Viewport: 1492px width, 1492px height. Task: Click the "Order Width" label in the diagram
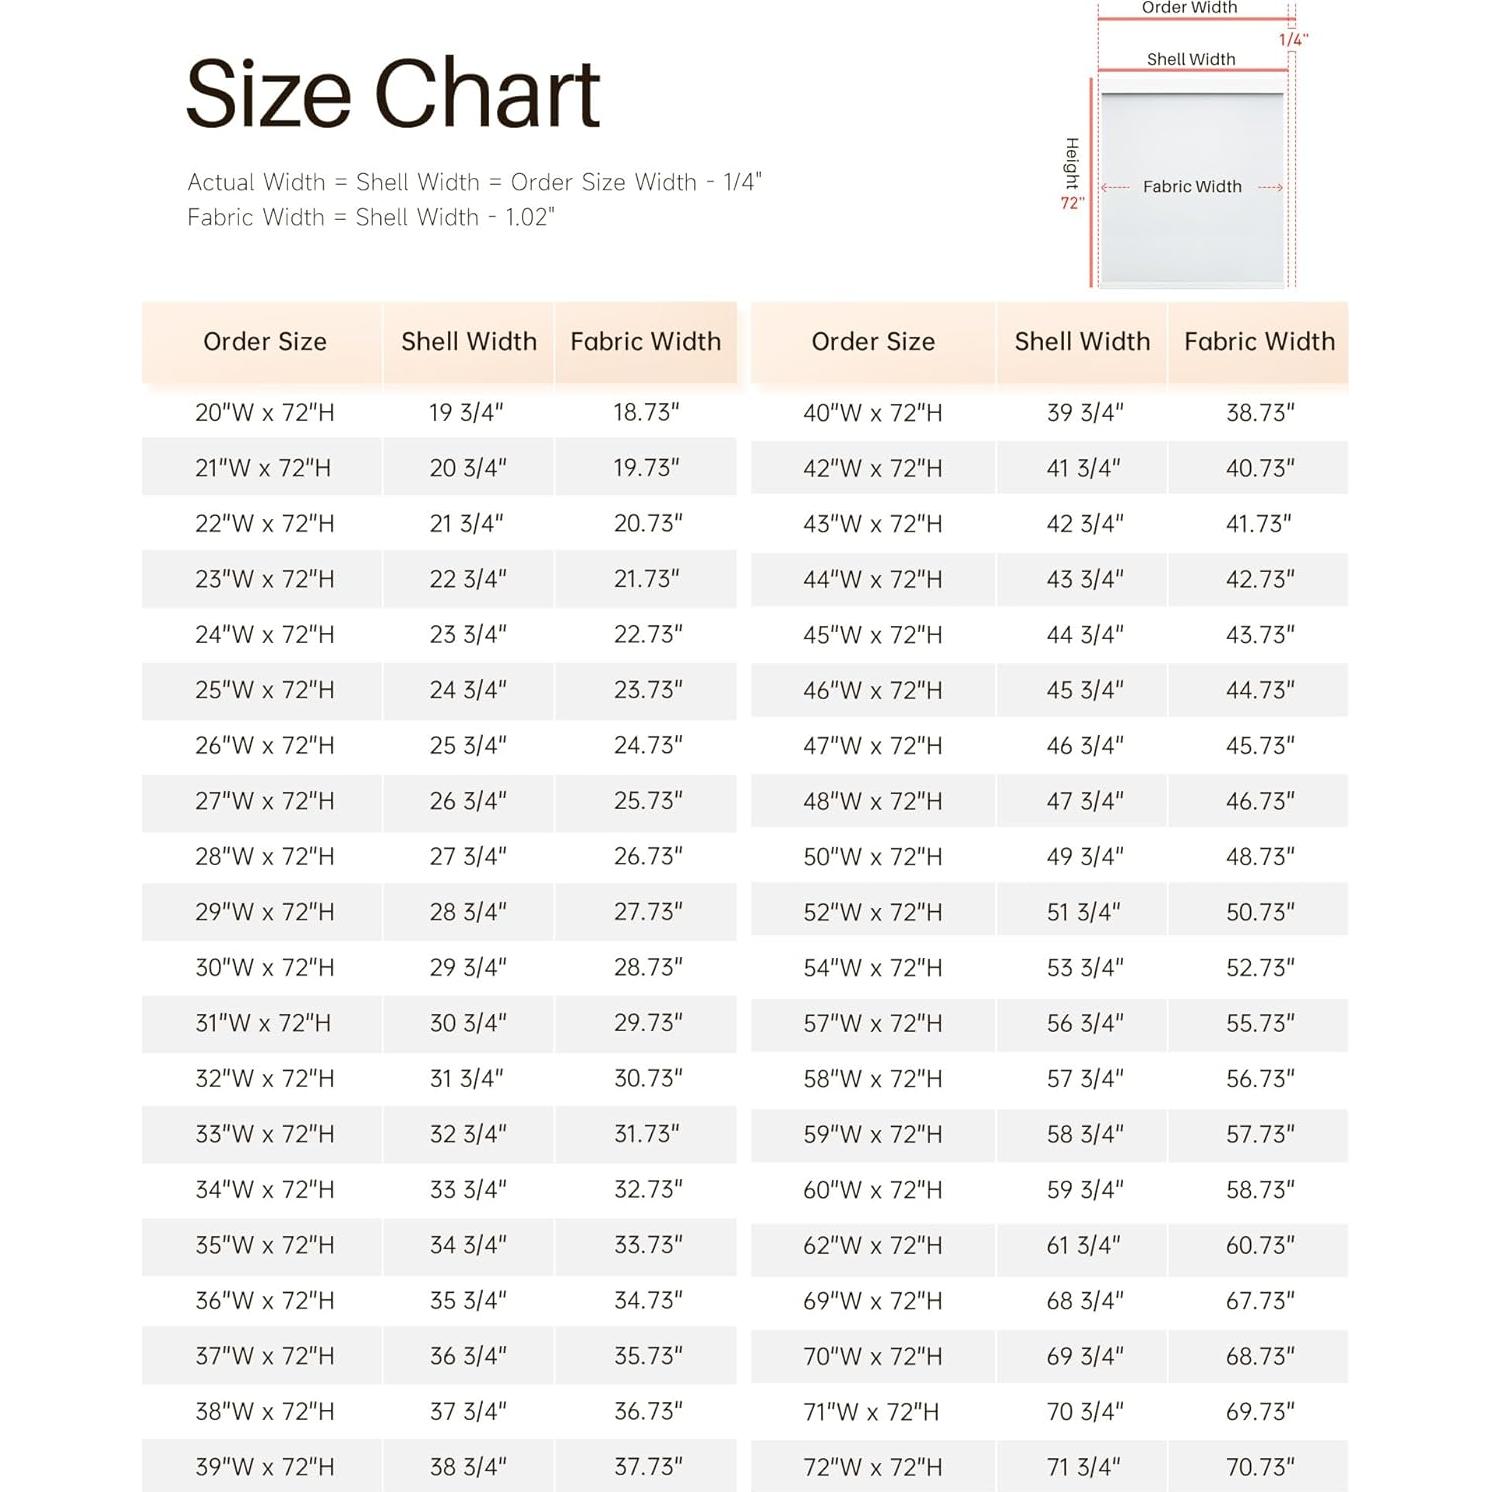pos(1189,8)
